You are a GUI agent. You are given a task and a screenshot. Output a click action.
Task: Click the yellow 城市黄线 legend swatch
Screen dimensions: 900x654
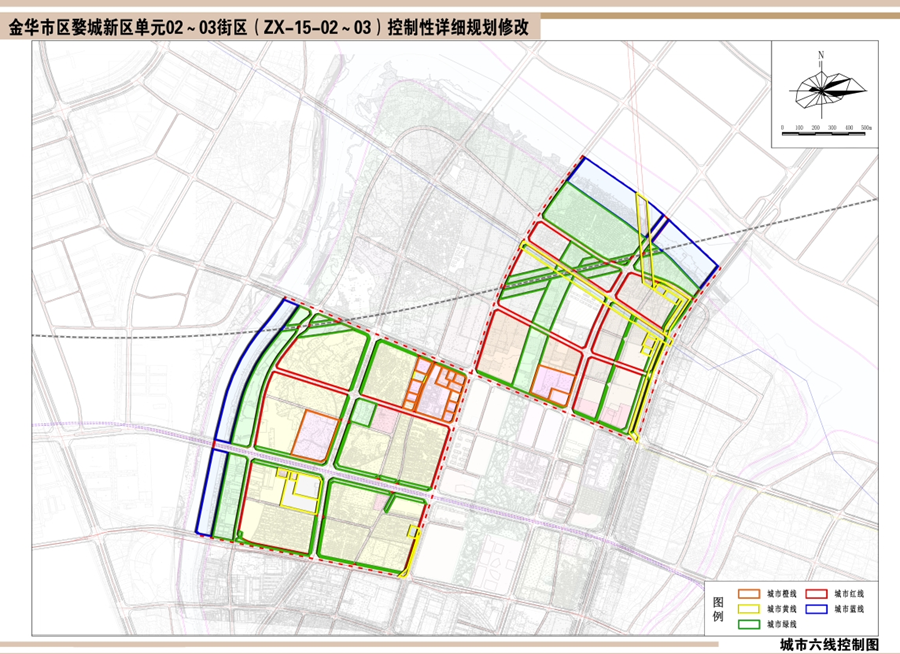(x=750, y=609)
